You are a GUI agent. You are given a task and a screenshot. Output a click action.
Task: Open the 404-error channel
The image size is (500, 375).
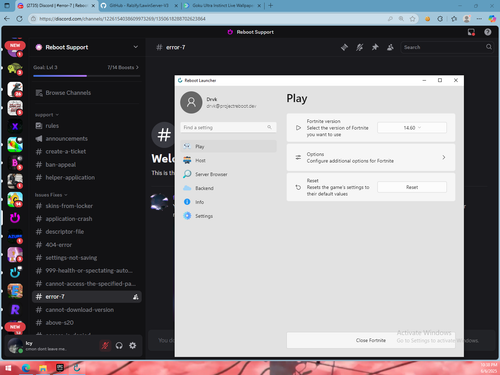(87, 245)
